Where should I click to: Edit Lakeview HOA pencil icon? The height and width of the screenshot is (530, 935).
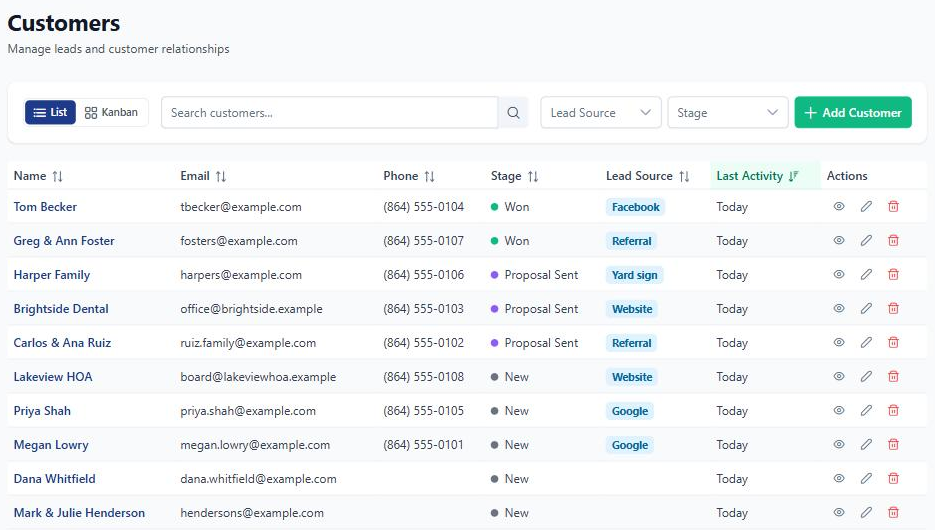(x=866, y=376)
